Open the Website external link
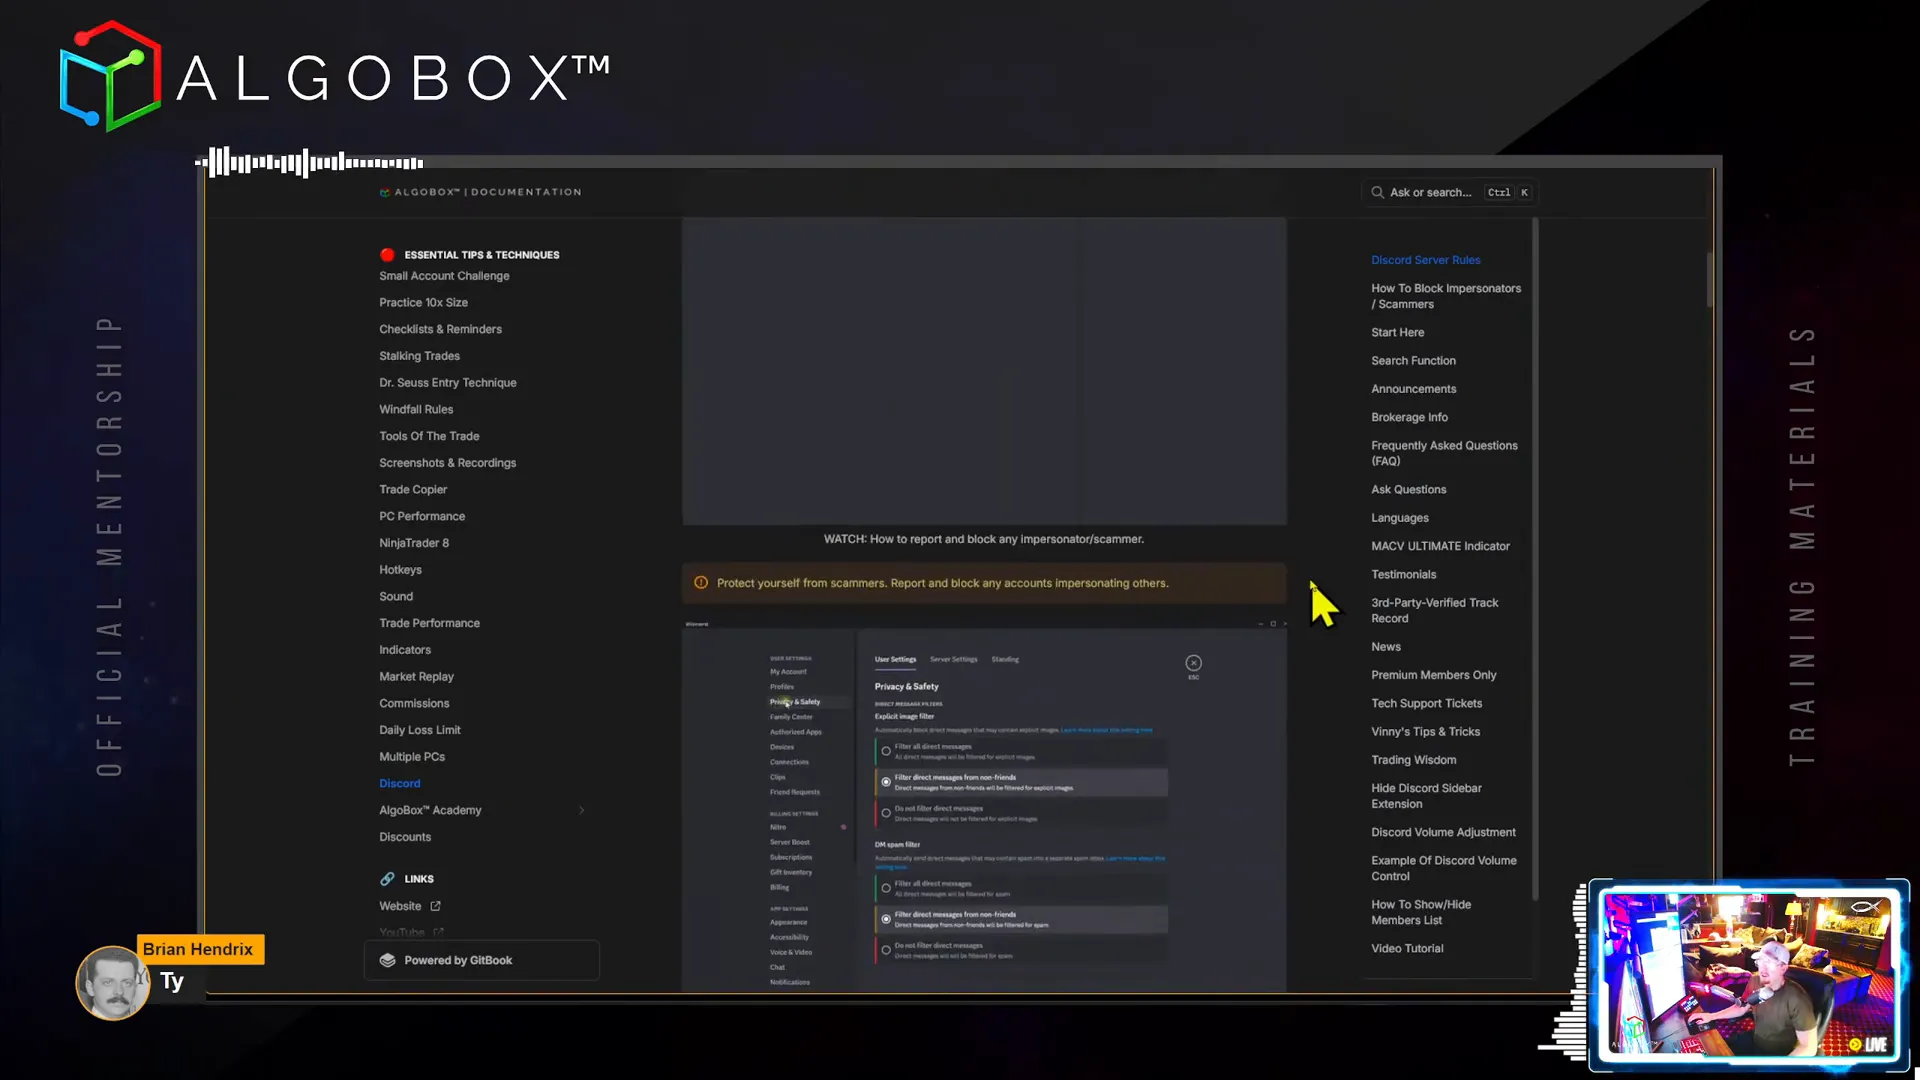 [409, 906]
